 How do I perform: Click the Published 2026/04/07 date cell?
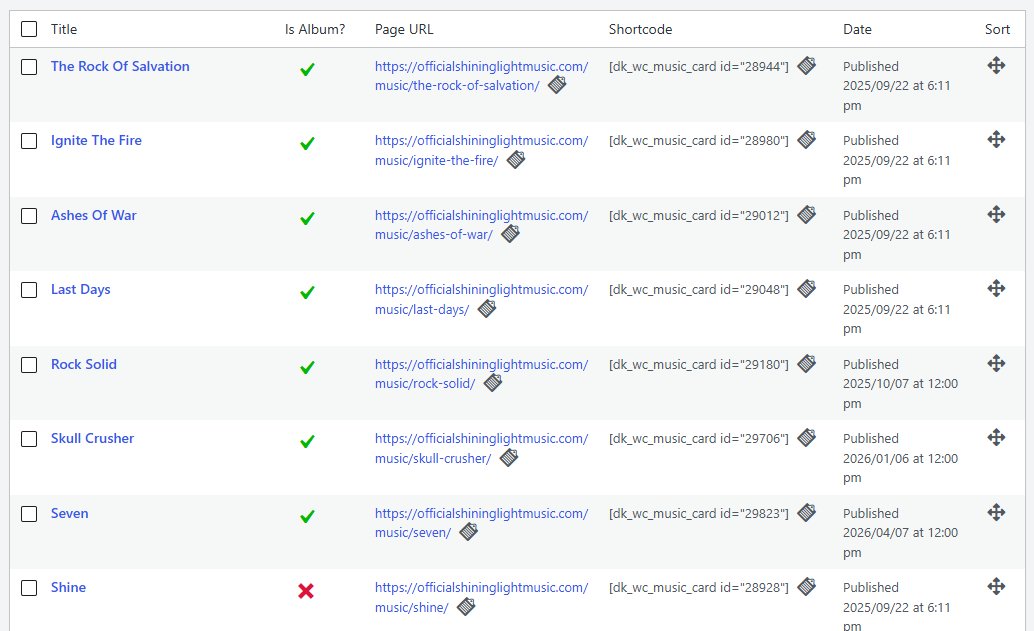tap(900, 533)
